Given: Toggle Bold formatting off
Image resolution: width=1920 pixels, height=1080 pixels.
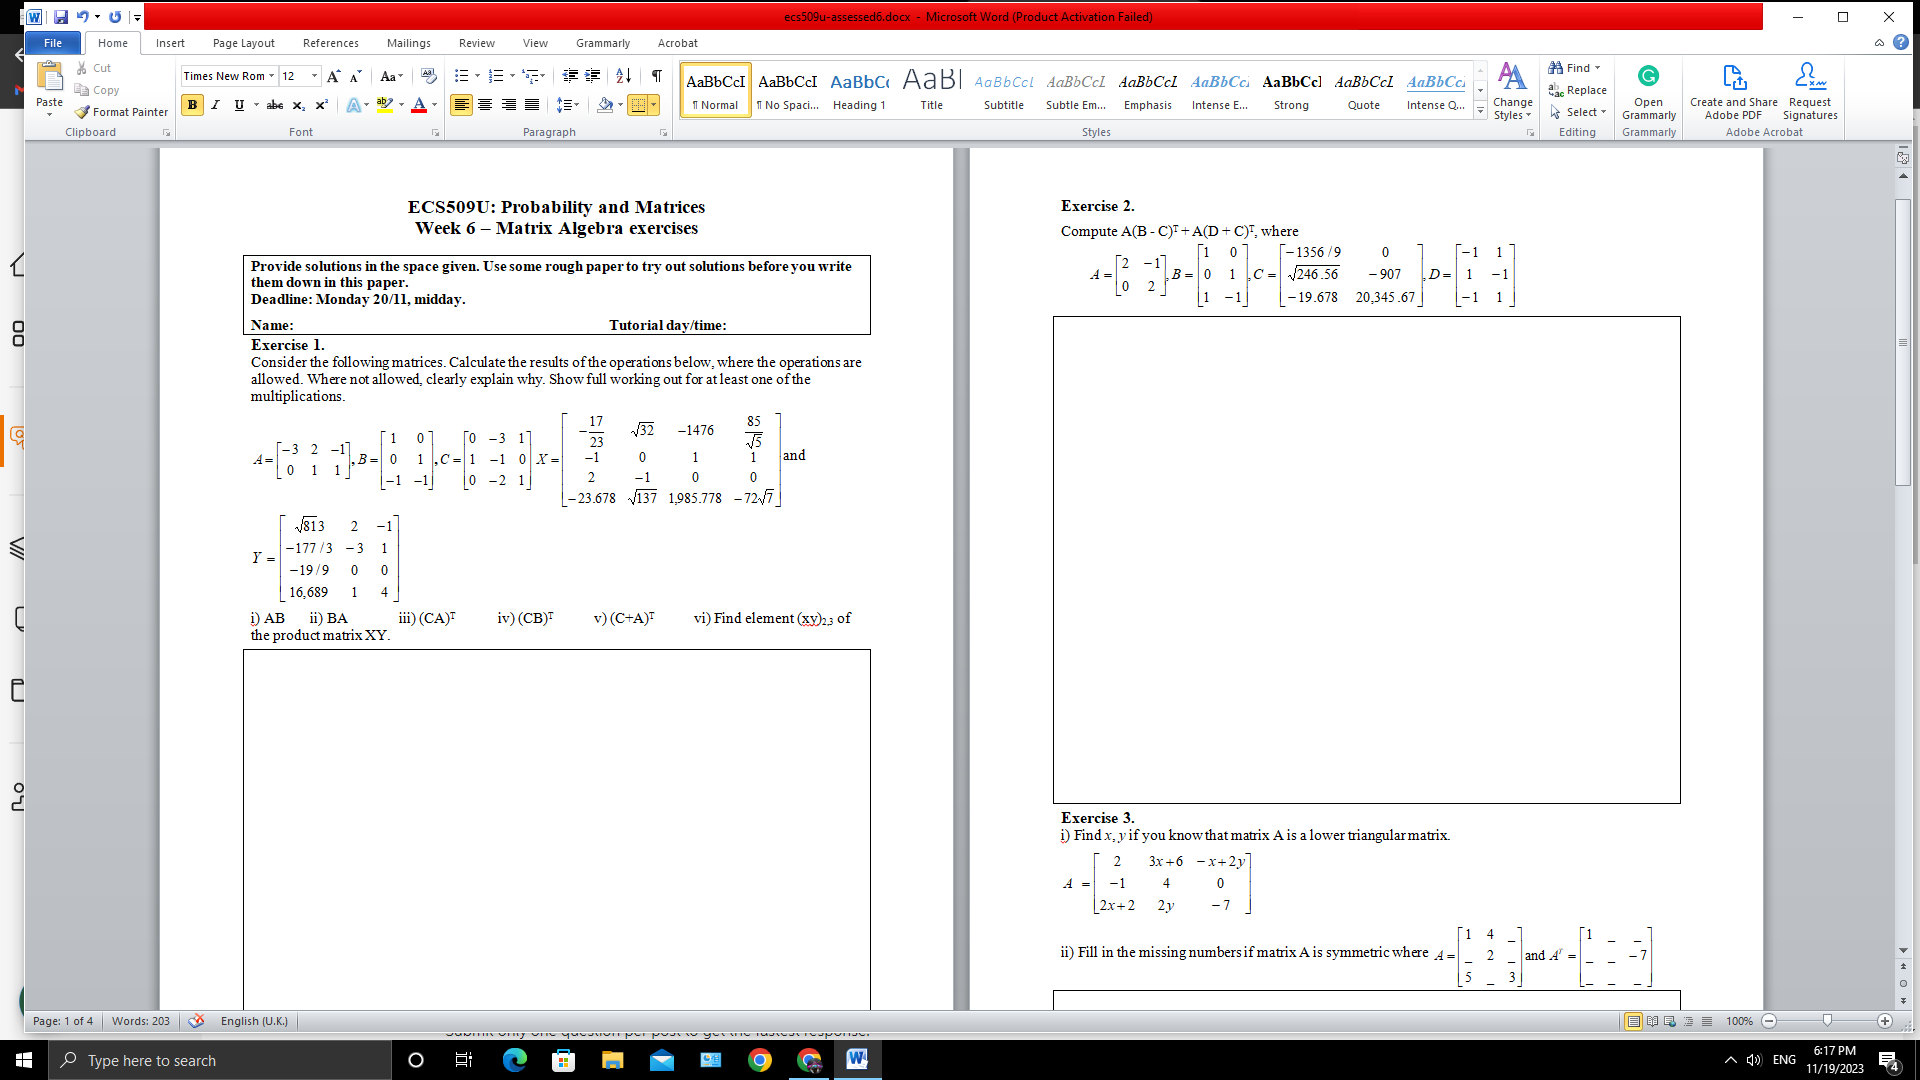Looking at the screenshot, I should tap(192, 105).
